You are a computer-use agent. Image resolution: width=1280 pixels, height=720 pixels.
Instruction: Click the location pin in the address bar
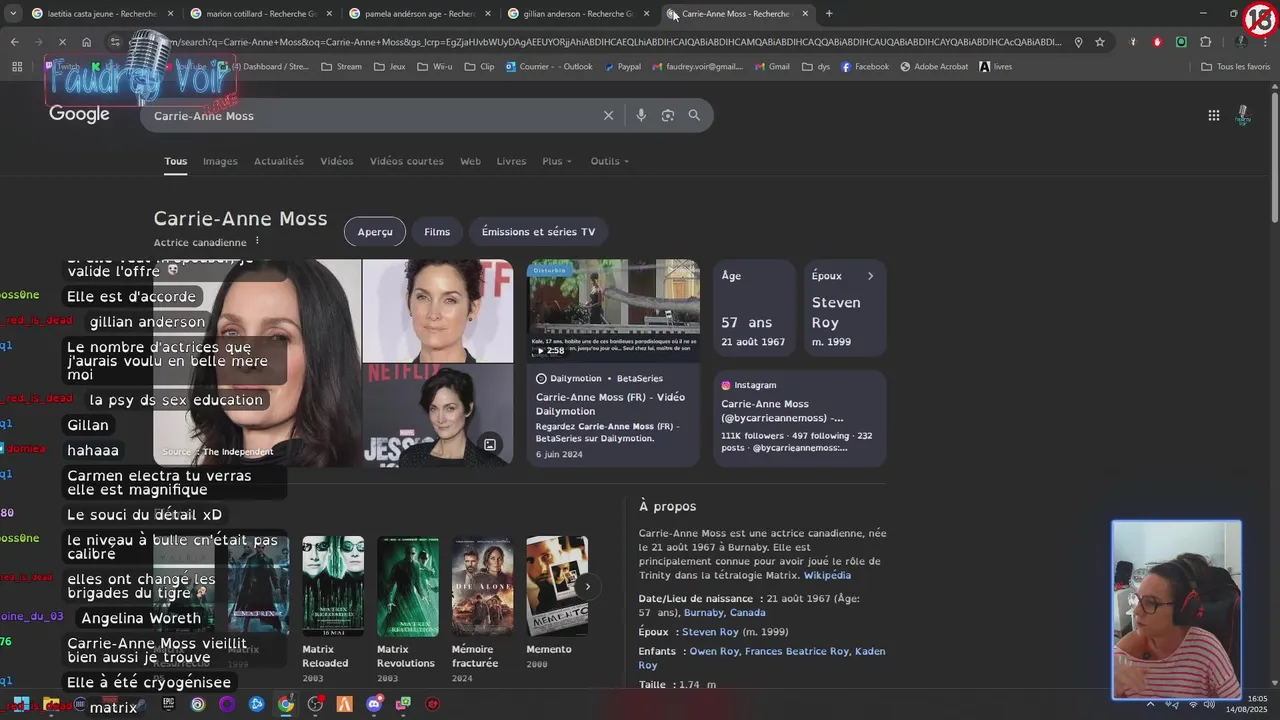click(x=1078, y=42)
